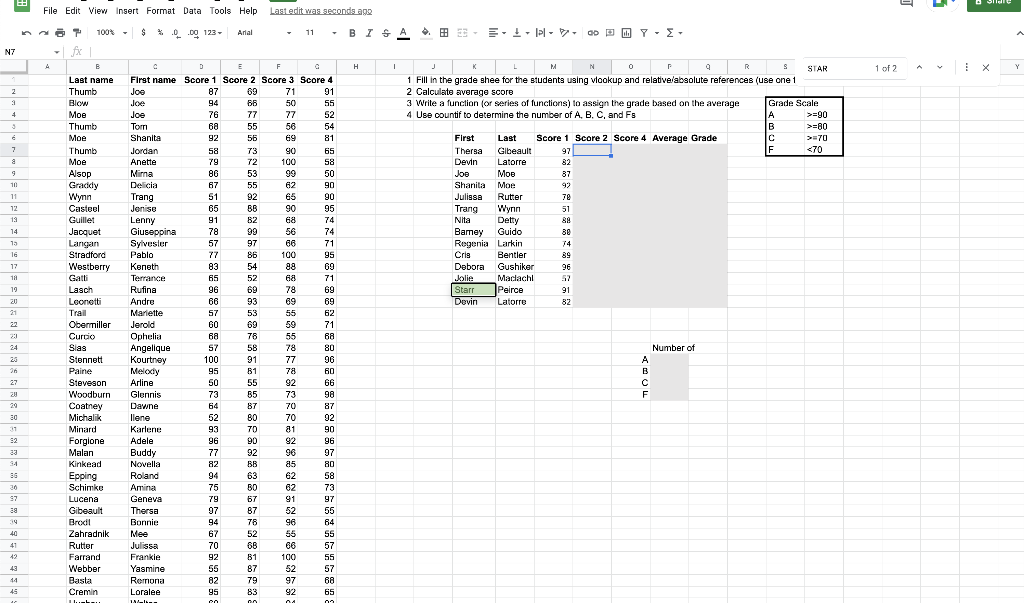Click the Insert link icon
1024x603 pixels.
tap(592, 32)
